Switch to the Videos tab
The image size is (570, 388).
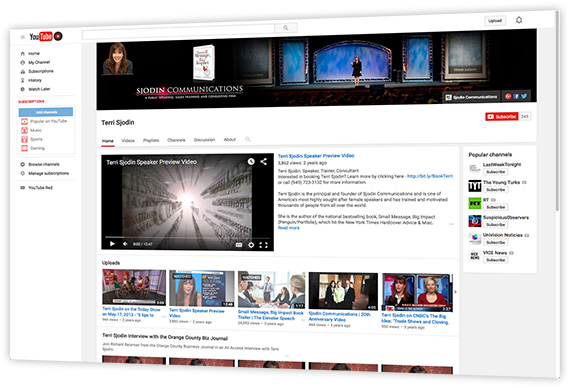128,141
